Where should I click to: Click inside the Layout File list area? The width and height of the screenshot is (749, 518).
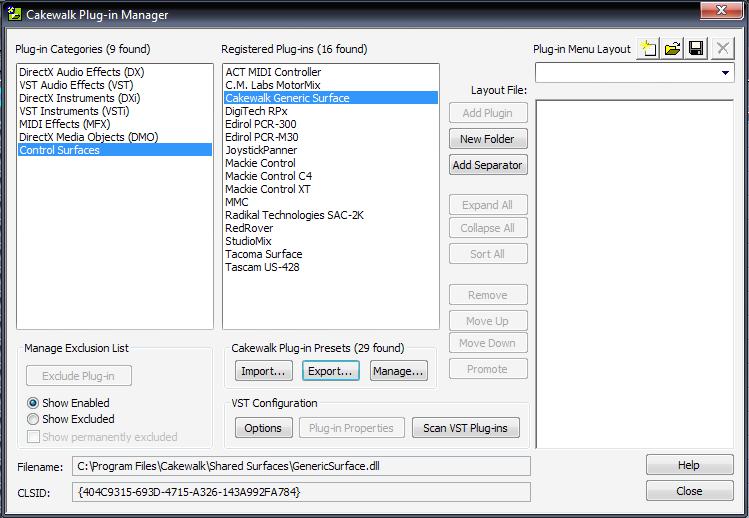(x=634, y=274)
